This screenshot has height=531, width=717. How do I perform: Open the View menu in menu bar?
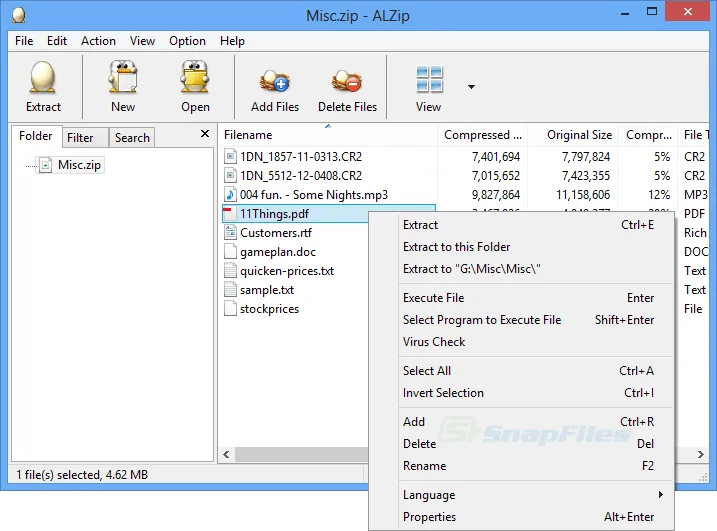(x=142, y=41)
